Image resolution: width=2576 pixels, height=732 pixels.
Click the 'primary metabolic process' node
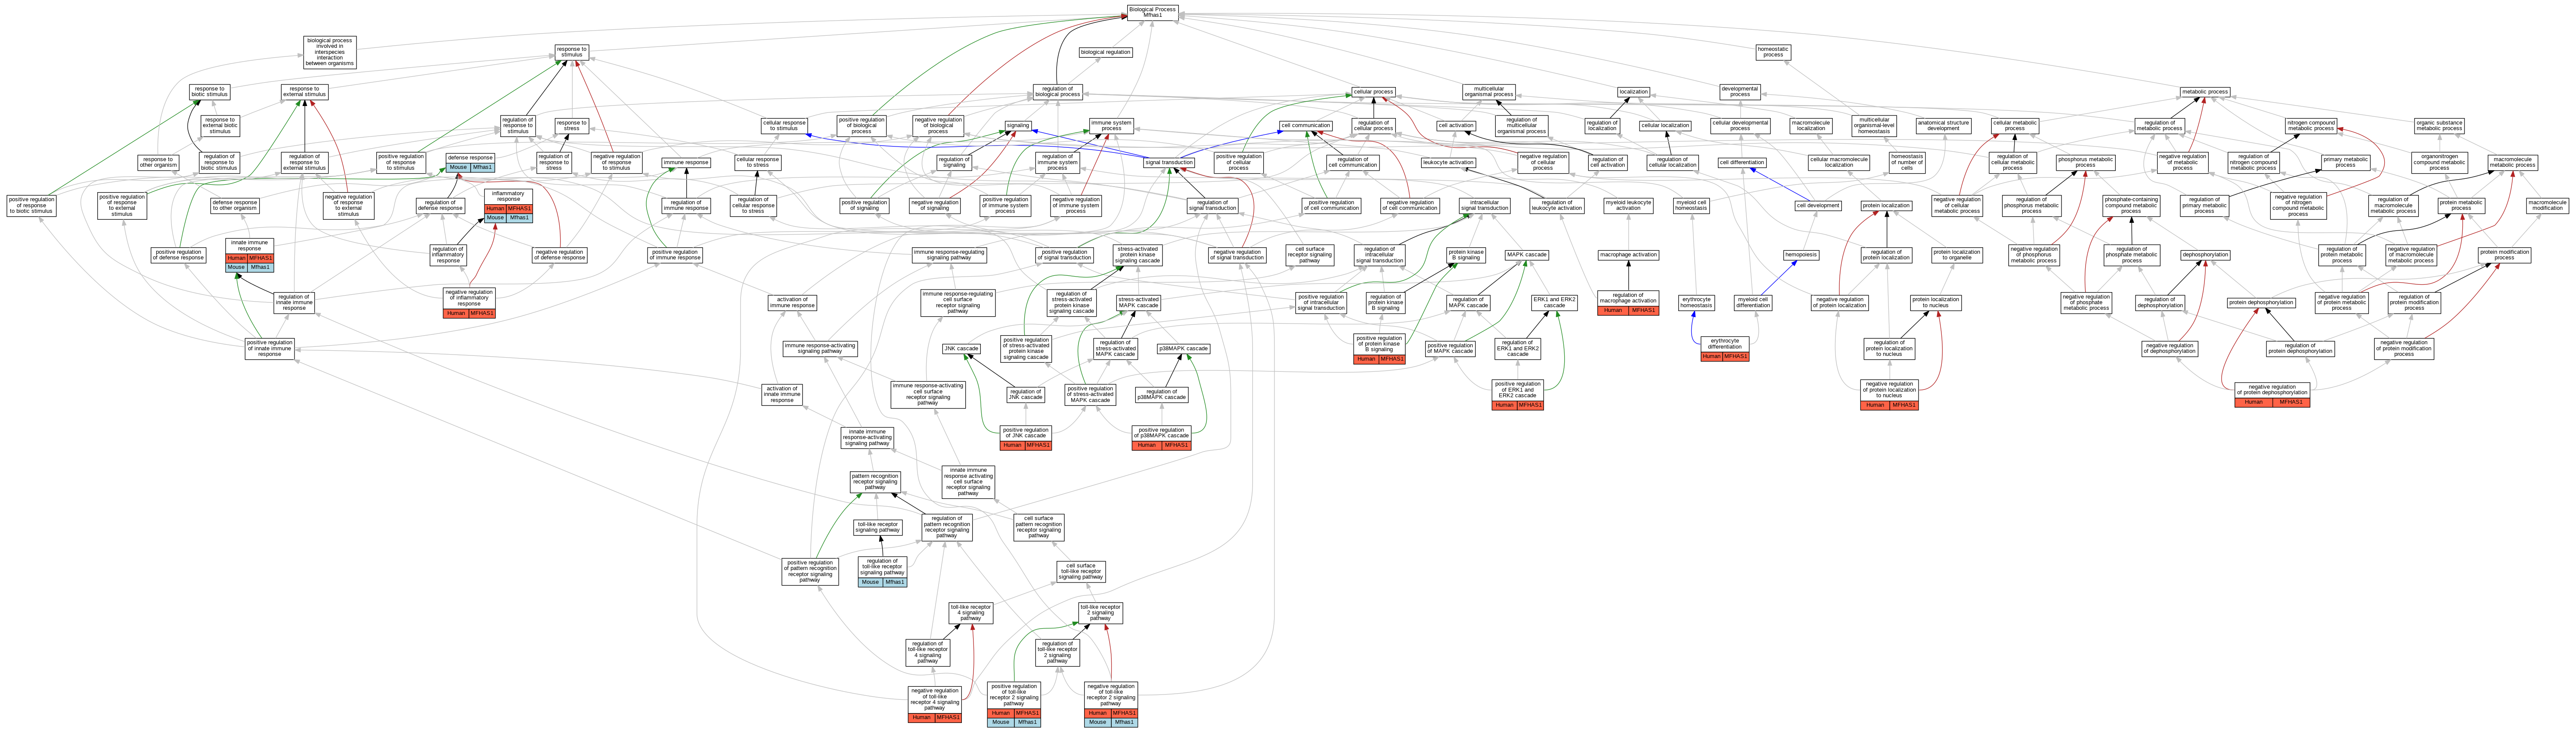click(2345, 162)
